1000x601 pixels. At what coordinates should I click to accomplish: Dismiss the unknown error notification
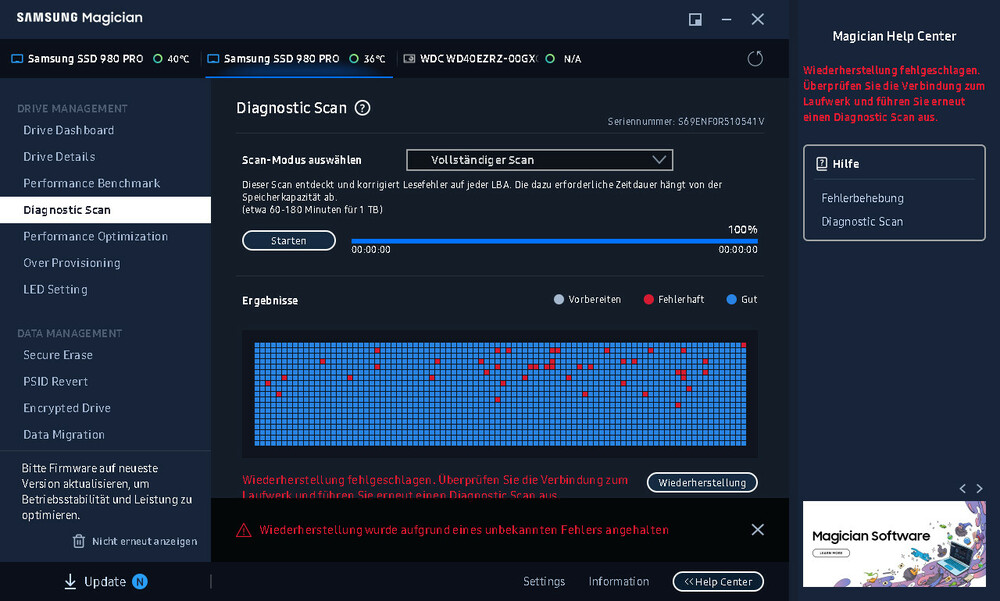(757, 530)
